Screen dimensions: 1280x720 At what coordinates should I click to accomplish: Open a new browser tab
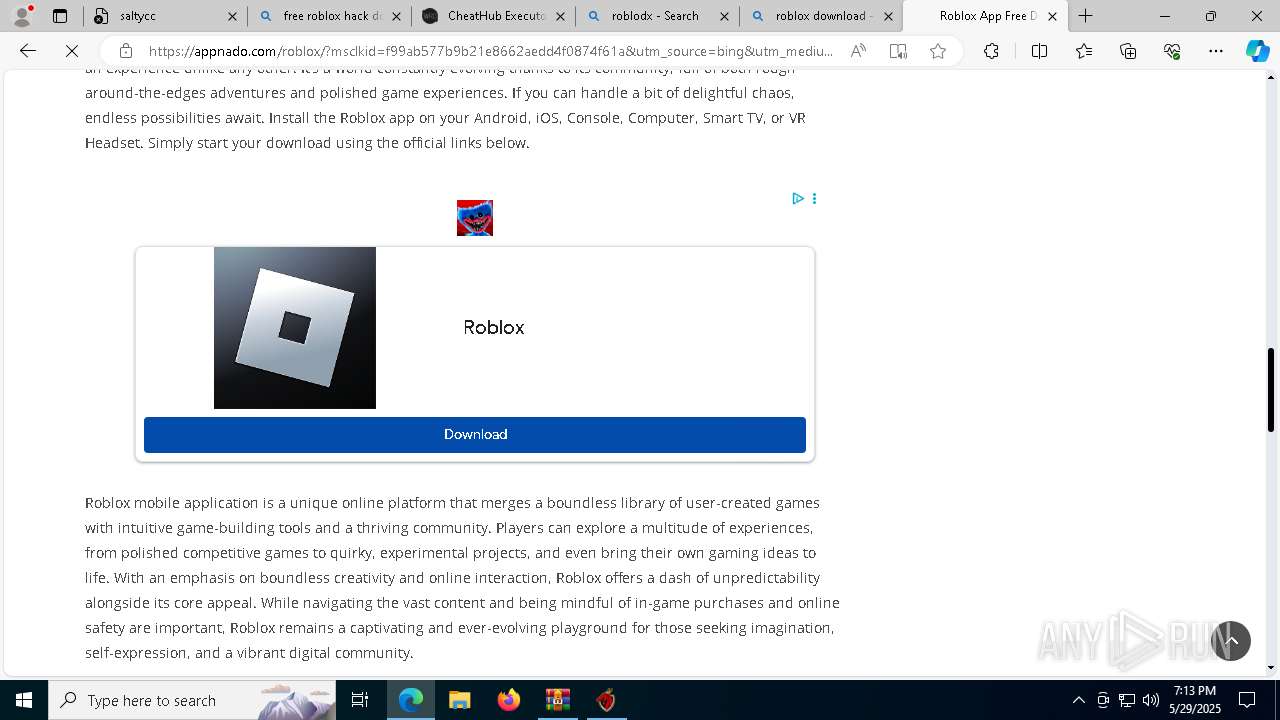point(1085,16)
